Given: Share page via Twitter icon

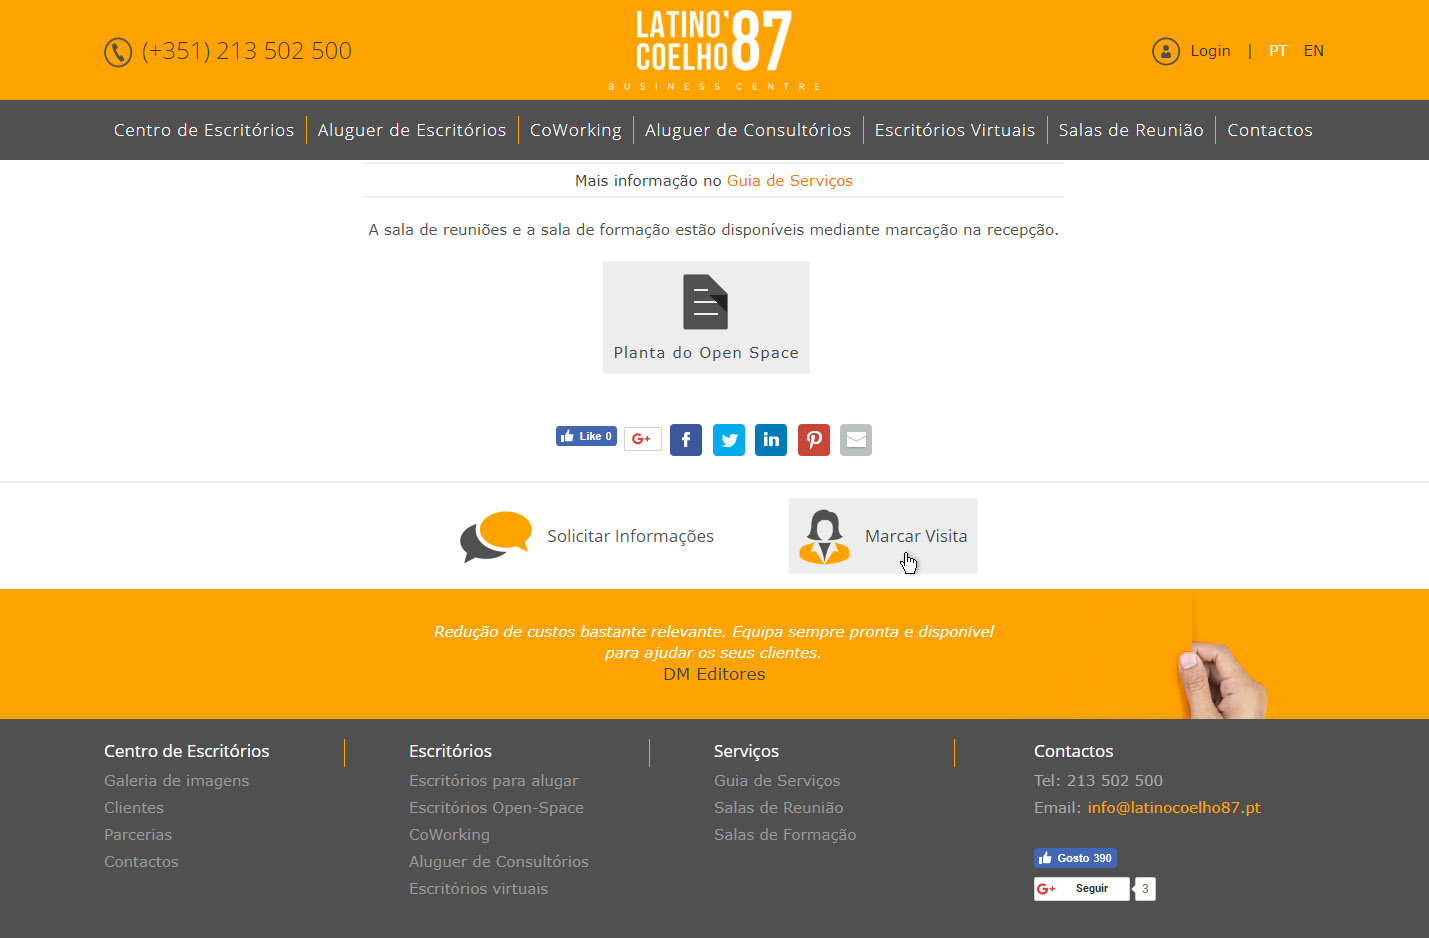Looking at the screenshot, I should (x=729, y=440).
